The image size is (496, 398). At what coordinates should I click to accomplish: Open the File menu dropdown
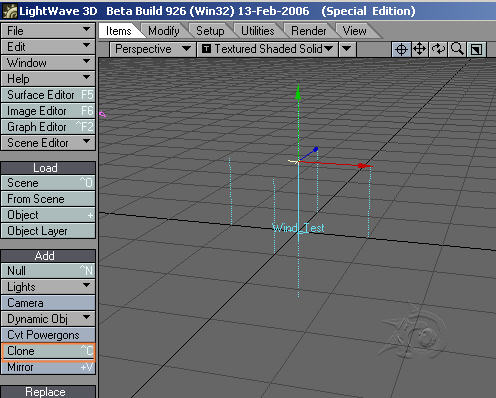pyautogui.click(x=48, y=31)
